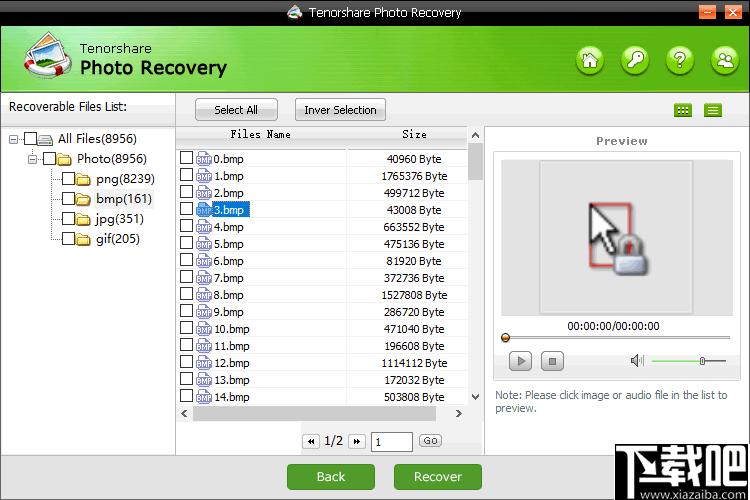Screen dimensions: 750x500
Task: Check the bmp folder checkbox
Action: pos(68,199)
